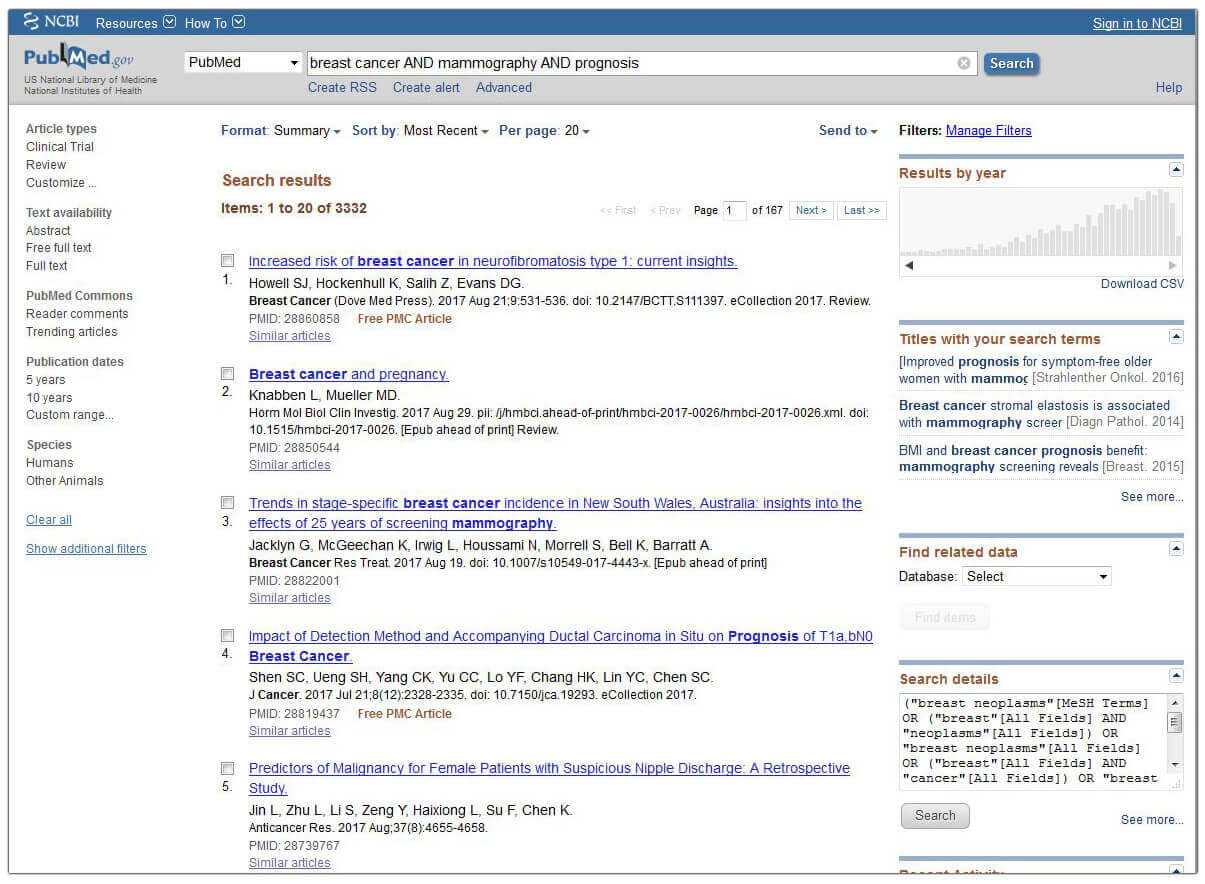
Task: Open the PubMed database selector
Action: coord(244,62)
